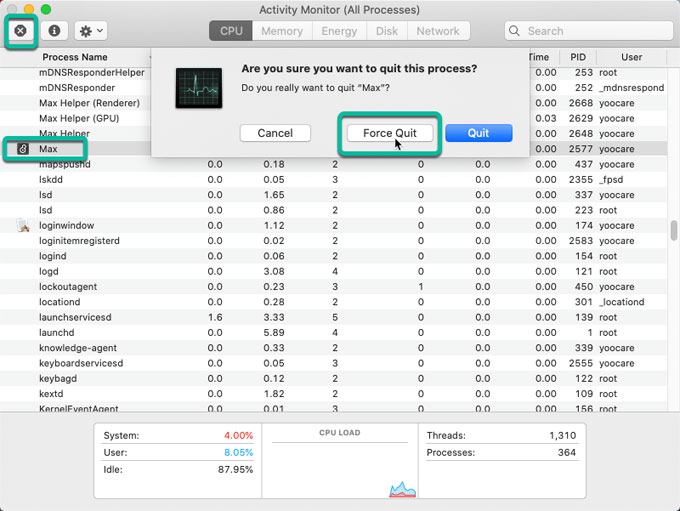680x511 pixels.
Task: Click the blue Quit button
Action: (x=478, y=133)
